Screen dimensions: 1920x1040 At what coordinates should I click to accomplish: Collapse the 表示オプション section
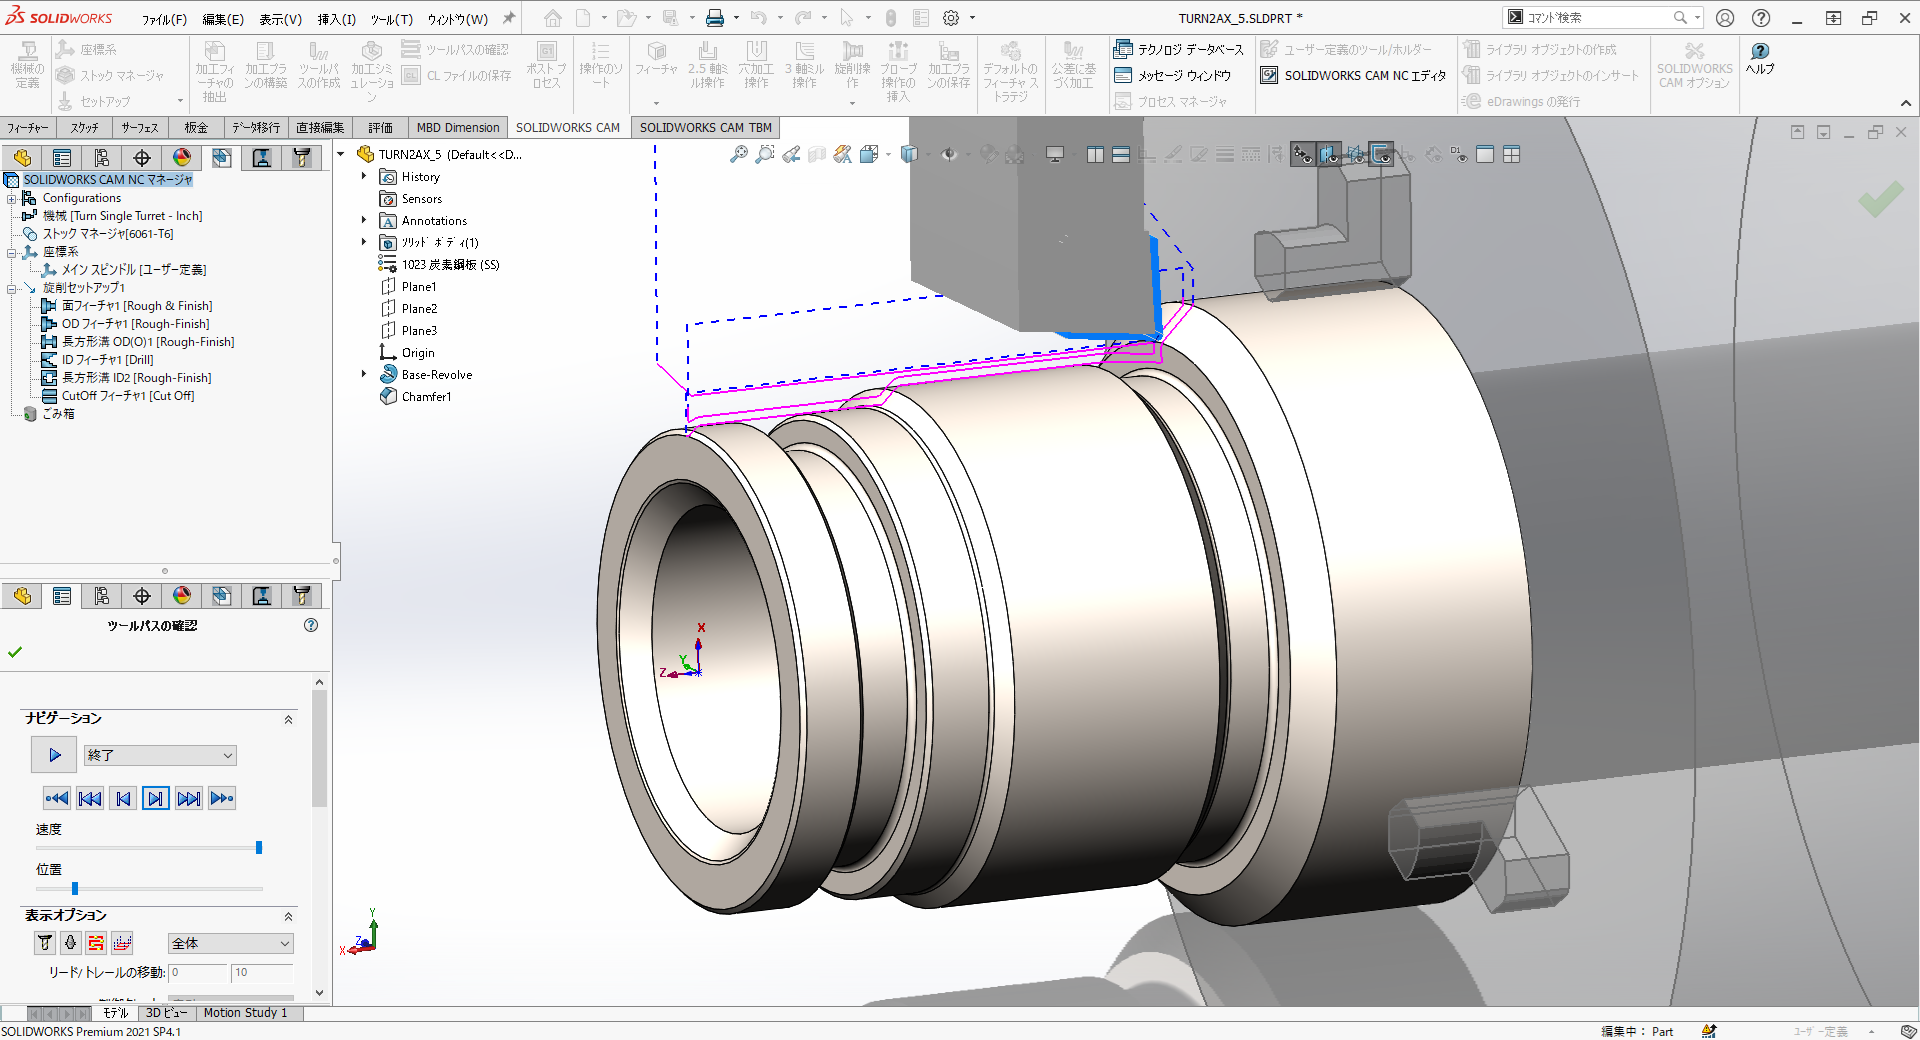click(x=288, y=916)
